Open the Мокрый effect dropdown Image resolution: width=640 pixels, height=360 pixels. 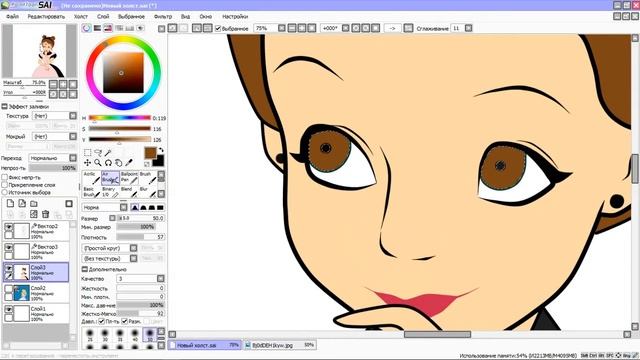54,136
